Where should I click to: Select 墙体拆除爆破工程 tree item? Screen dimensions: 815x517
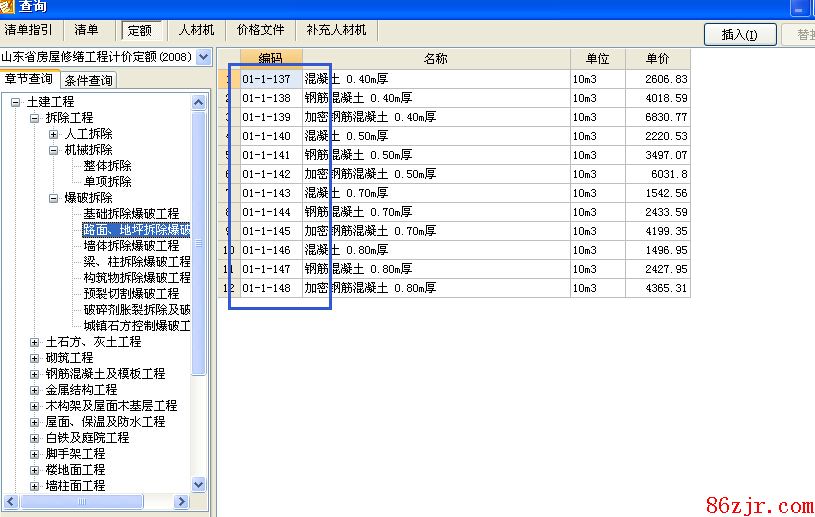coord(131,246)
